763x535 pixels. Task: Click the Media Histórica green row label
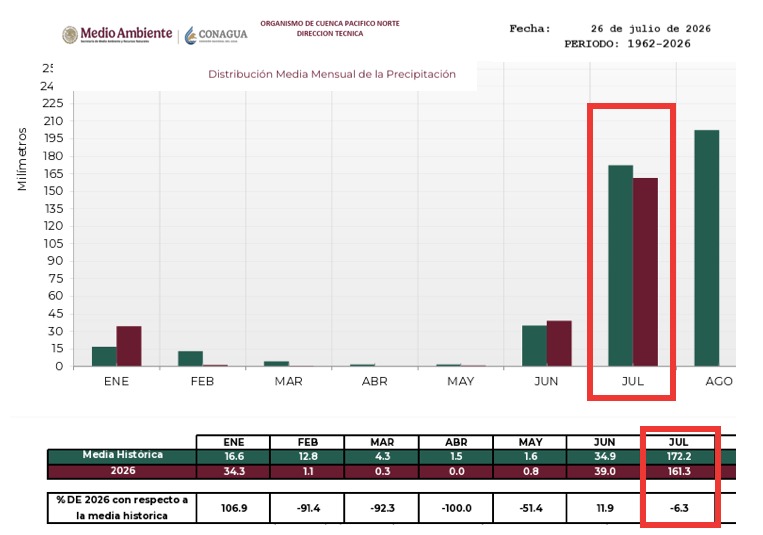[x=122, y=455]
